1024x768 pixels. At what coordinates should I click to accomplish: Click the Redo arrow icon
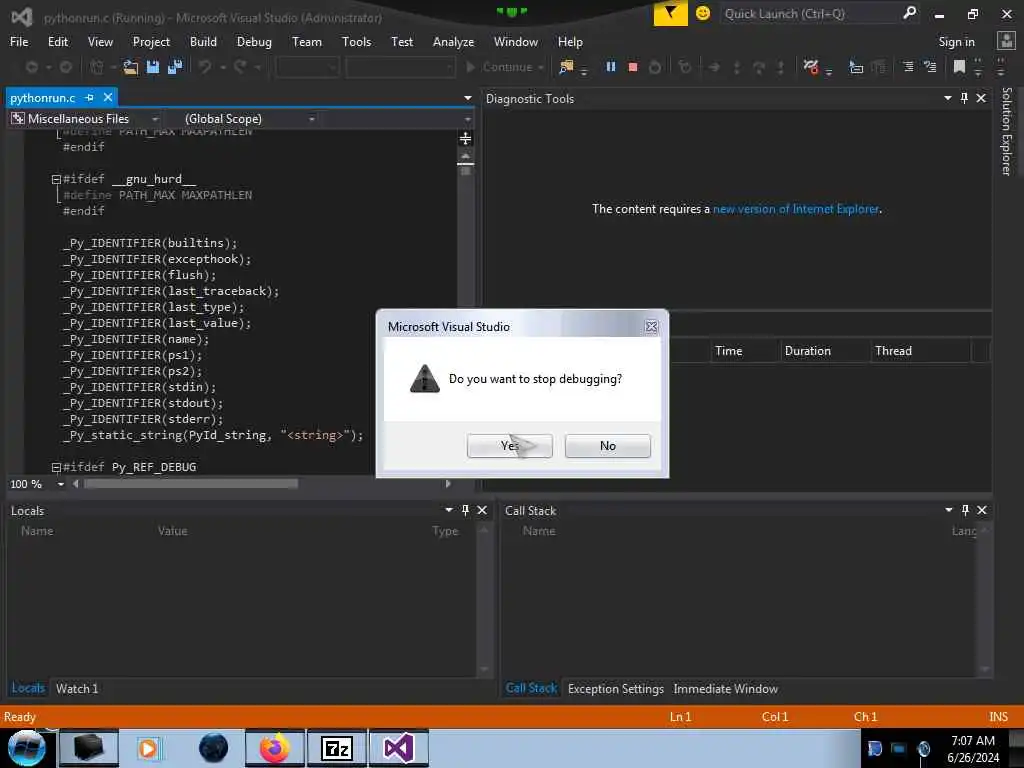click(x=240, y=67)
